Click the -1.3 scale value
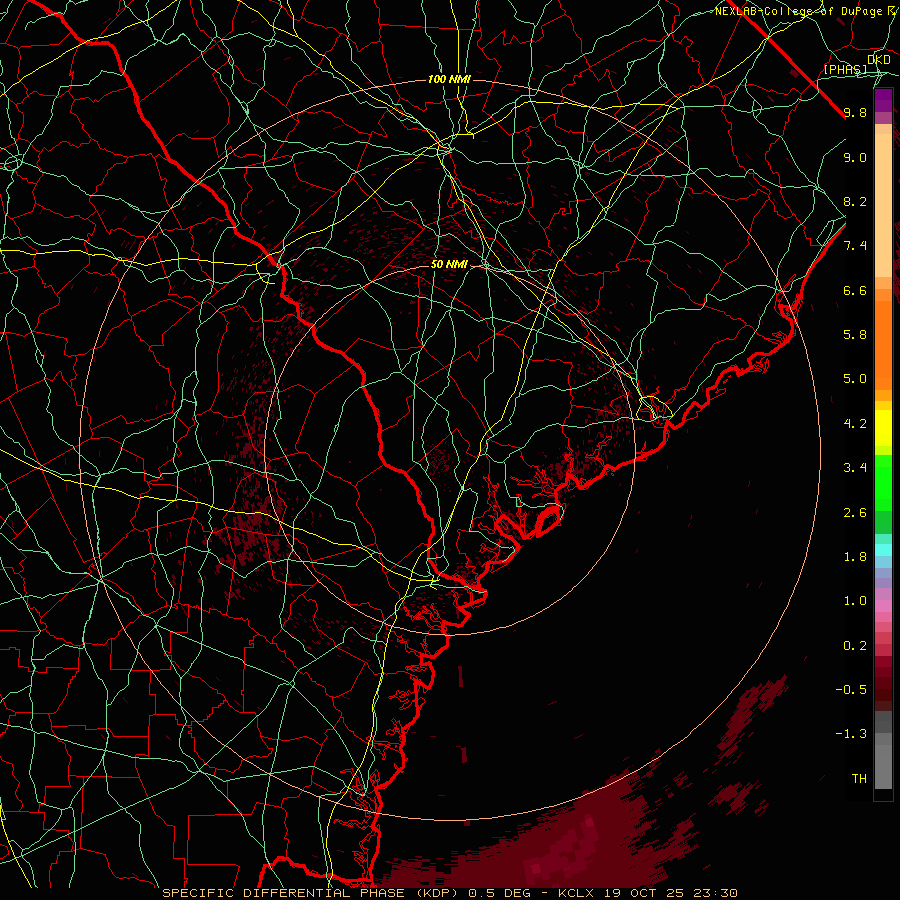 click(x=851, y=734)
